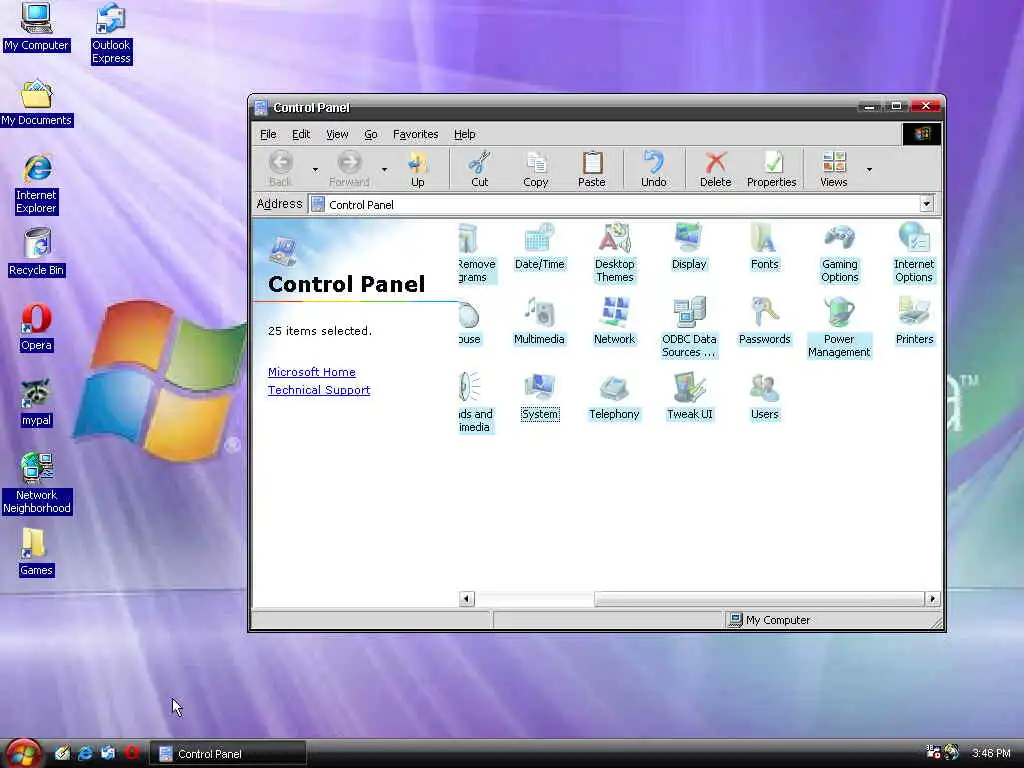
Task: Launch Opera from quick launch bar
Action: [x=131, y=753]
